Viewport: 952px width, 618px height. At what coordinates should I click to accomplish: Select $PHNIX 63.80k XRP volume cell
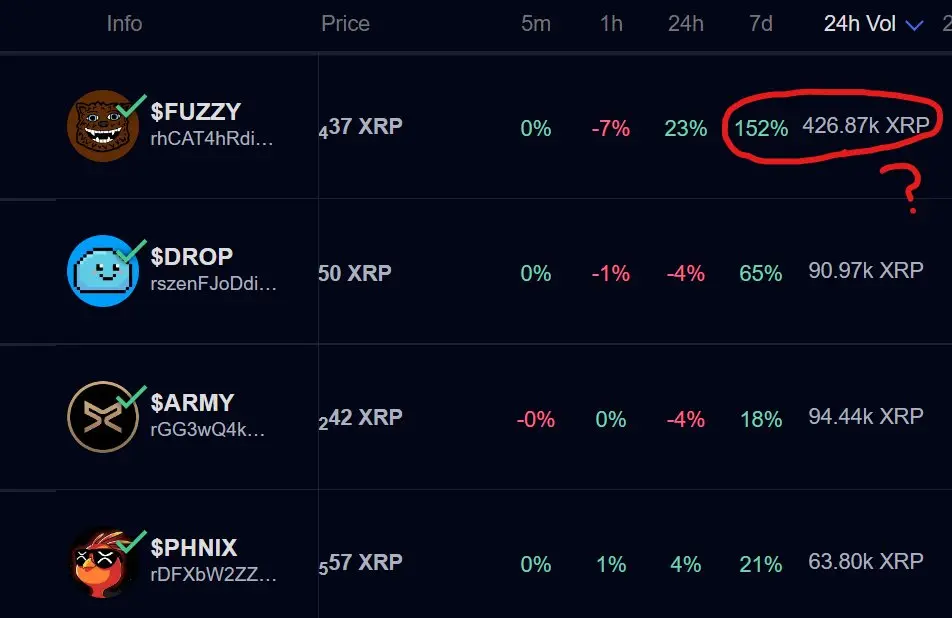865,562
